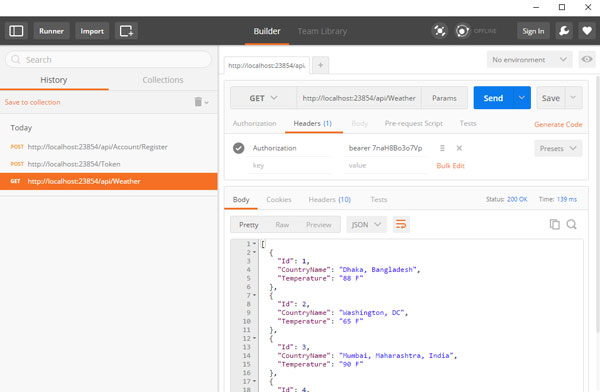Screen dimensions: 600x392
Task: Open a new window icon
Action: (126, 31)
